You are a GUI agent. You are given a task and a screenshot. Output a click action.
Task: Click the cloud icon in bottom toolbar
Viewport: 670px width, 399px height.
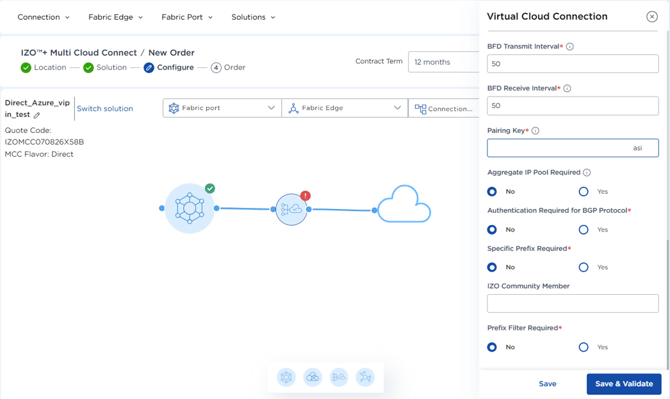coord(313,377)
